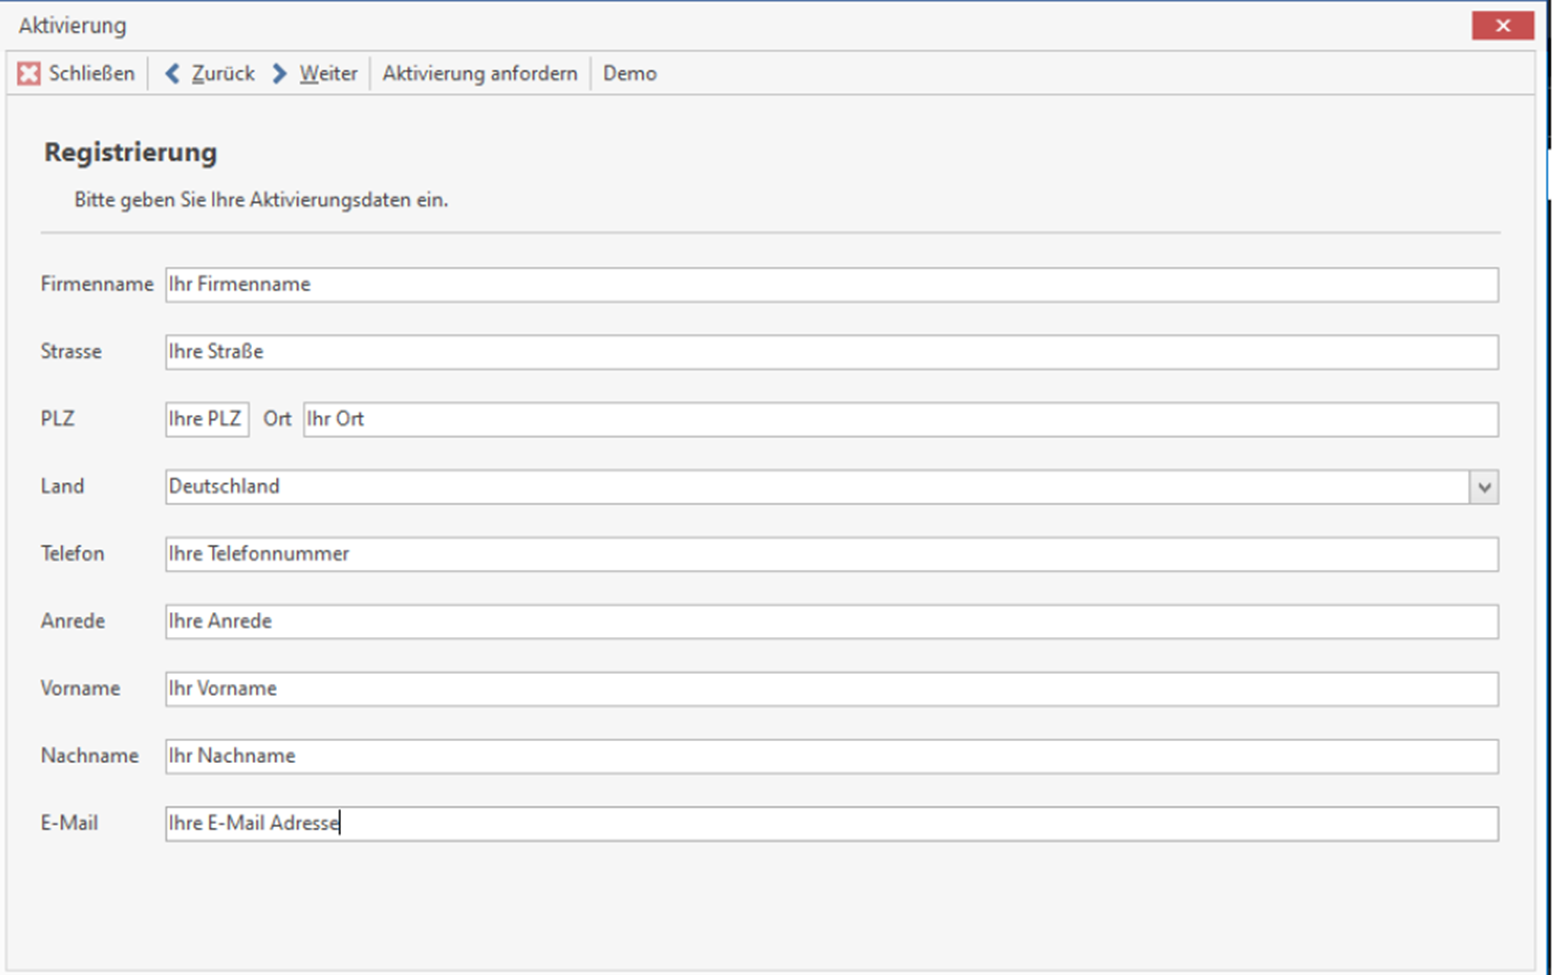The height and width of the screenshot is (975, 1559).
Task: Click the red X icon beside Schließen
Action: click(29, 74)
